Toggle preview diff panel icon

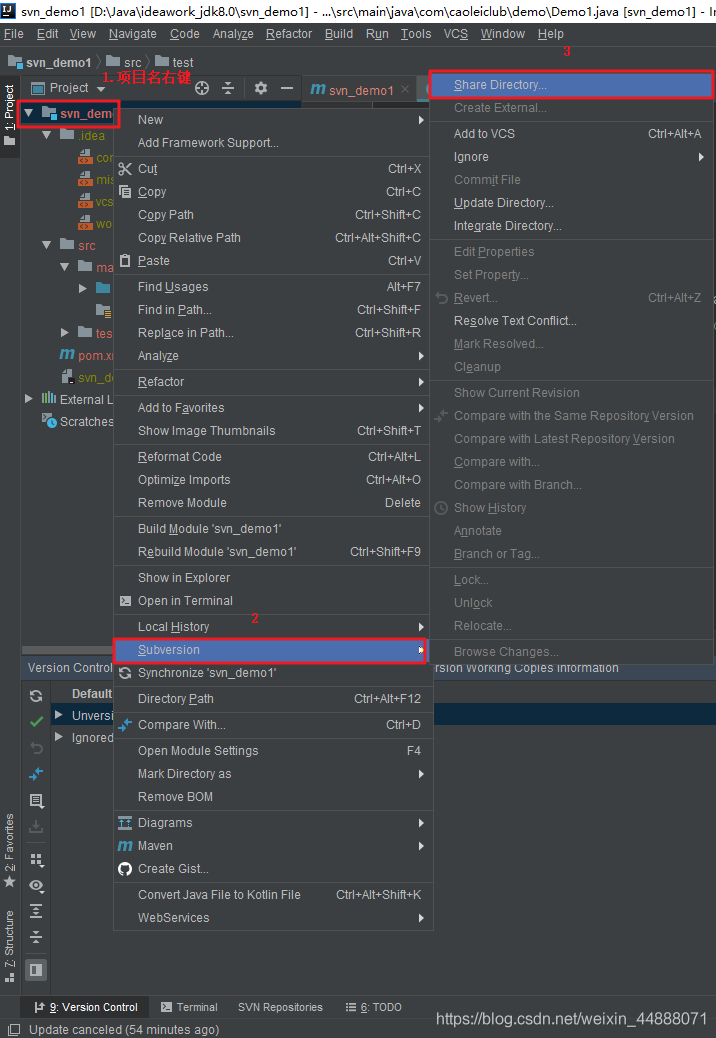click(x=36, y=970)
